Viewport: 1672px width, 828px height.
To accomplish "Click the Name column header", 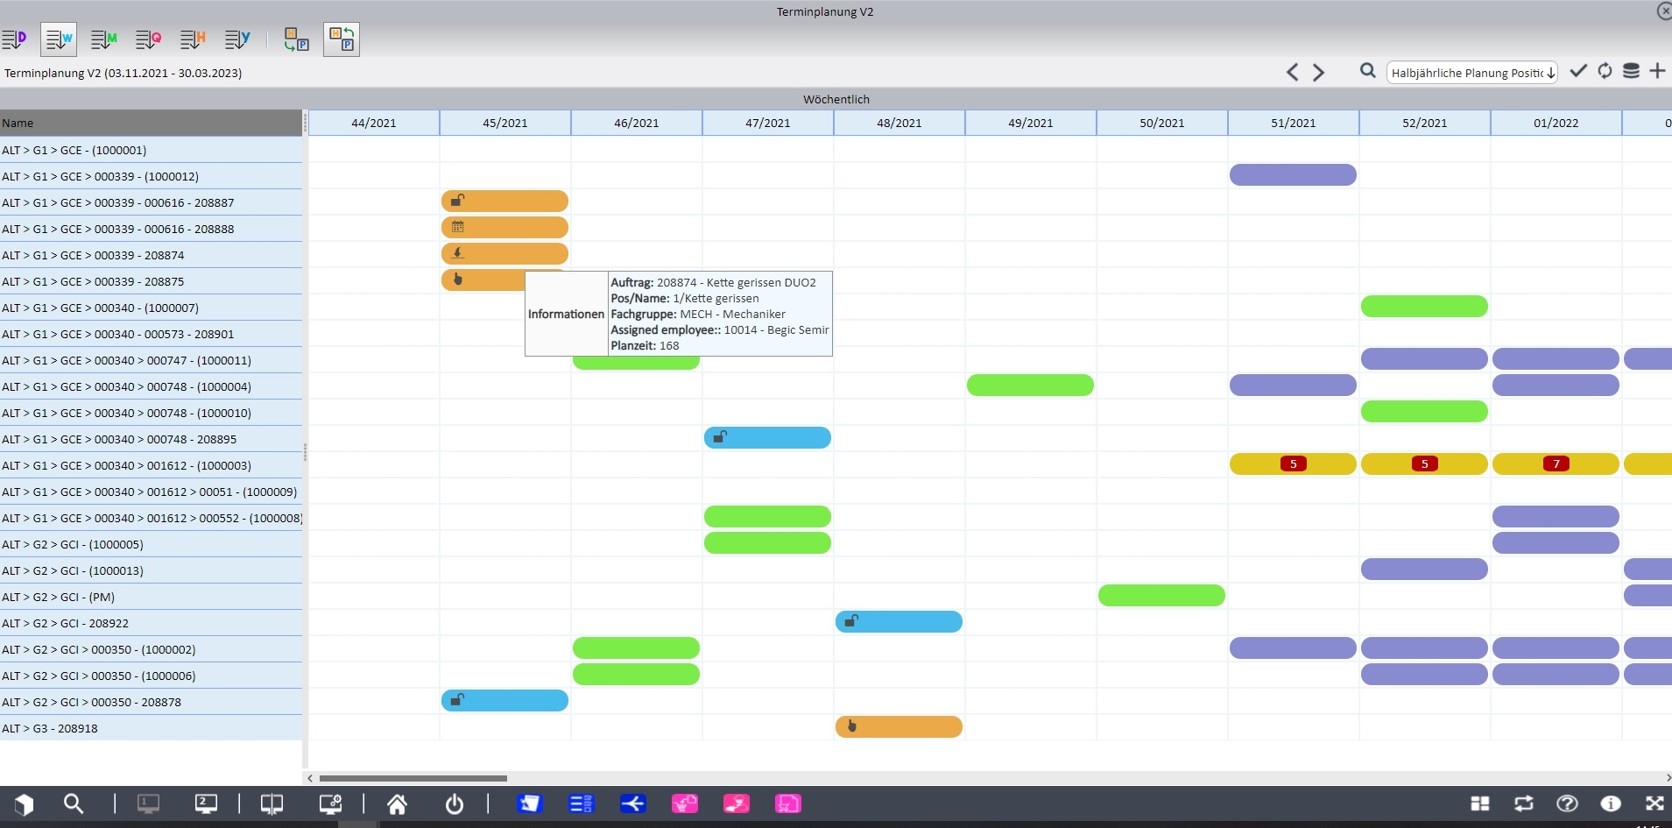I will [x=151, y=123].
